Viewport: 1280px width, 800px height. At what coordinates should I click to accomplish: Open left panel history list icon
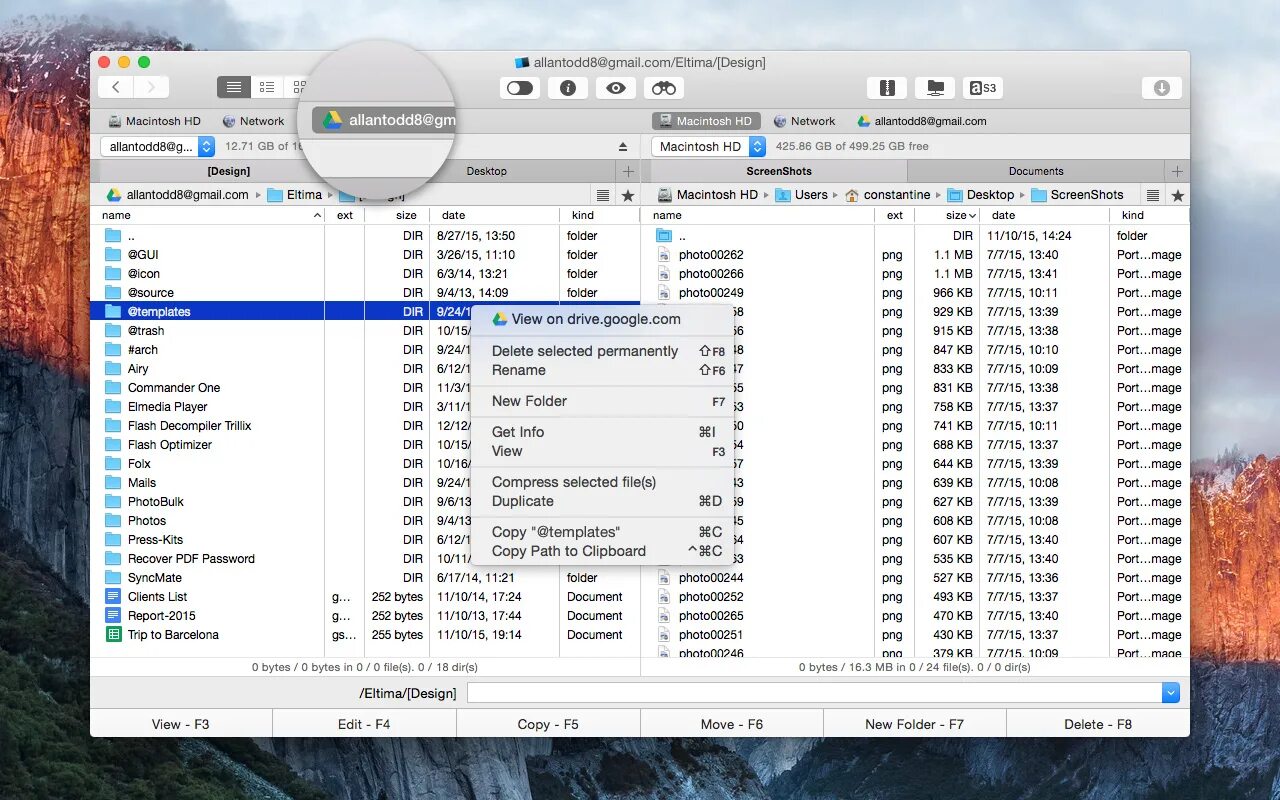point(603,195)
